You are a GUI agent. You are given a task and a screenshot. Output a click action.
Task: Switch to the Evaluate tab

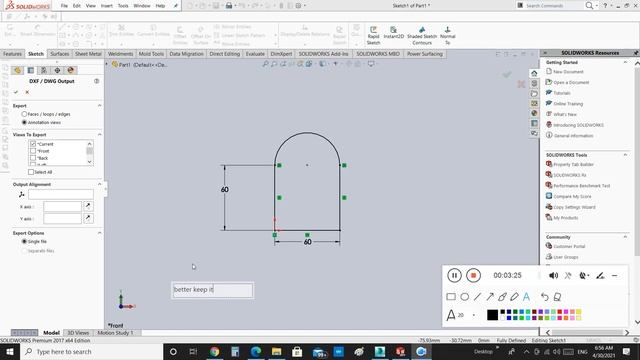point(255,54)
